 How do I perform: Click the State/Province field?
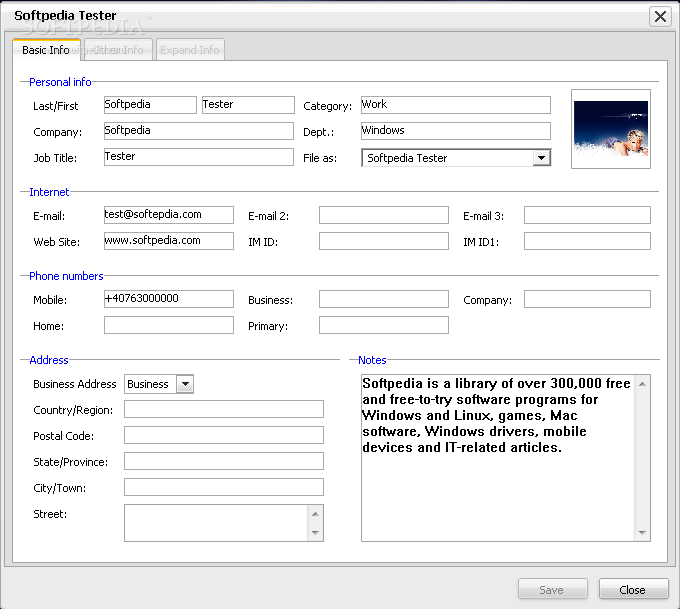click(224, 461)
